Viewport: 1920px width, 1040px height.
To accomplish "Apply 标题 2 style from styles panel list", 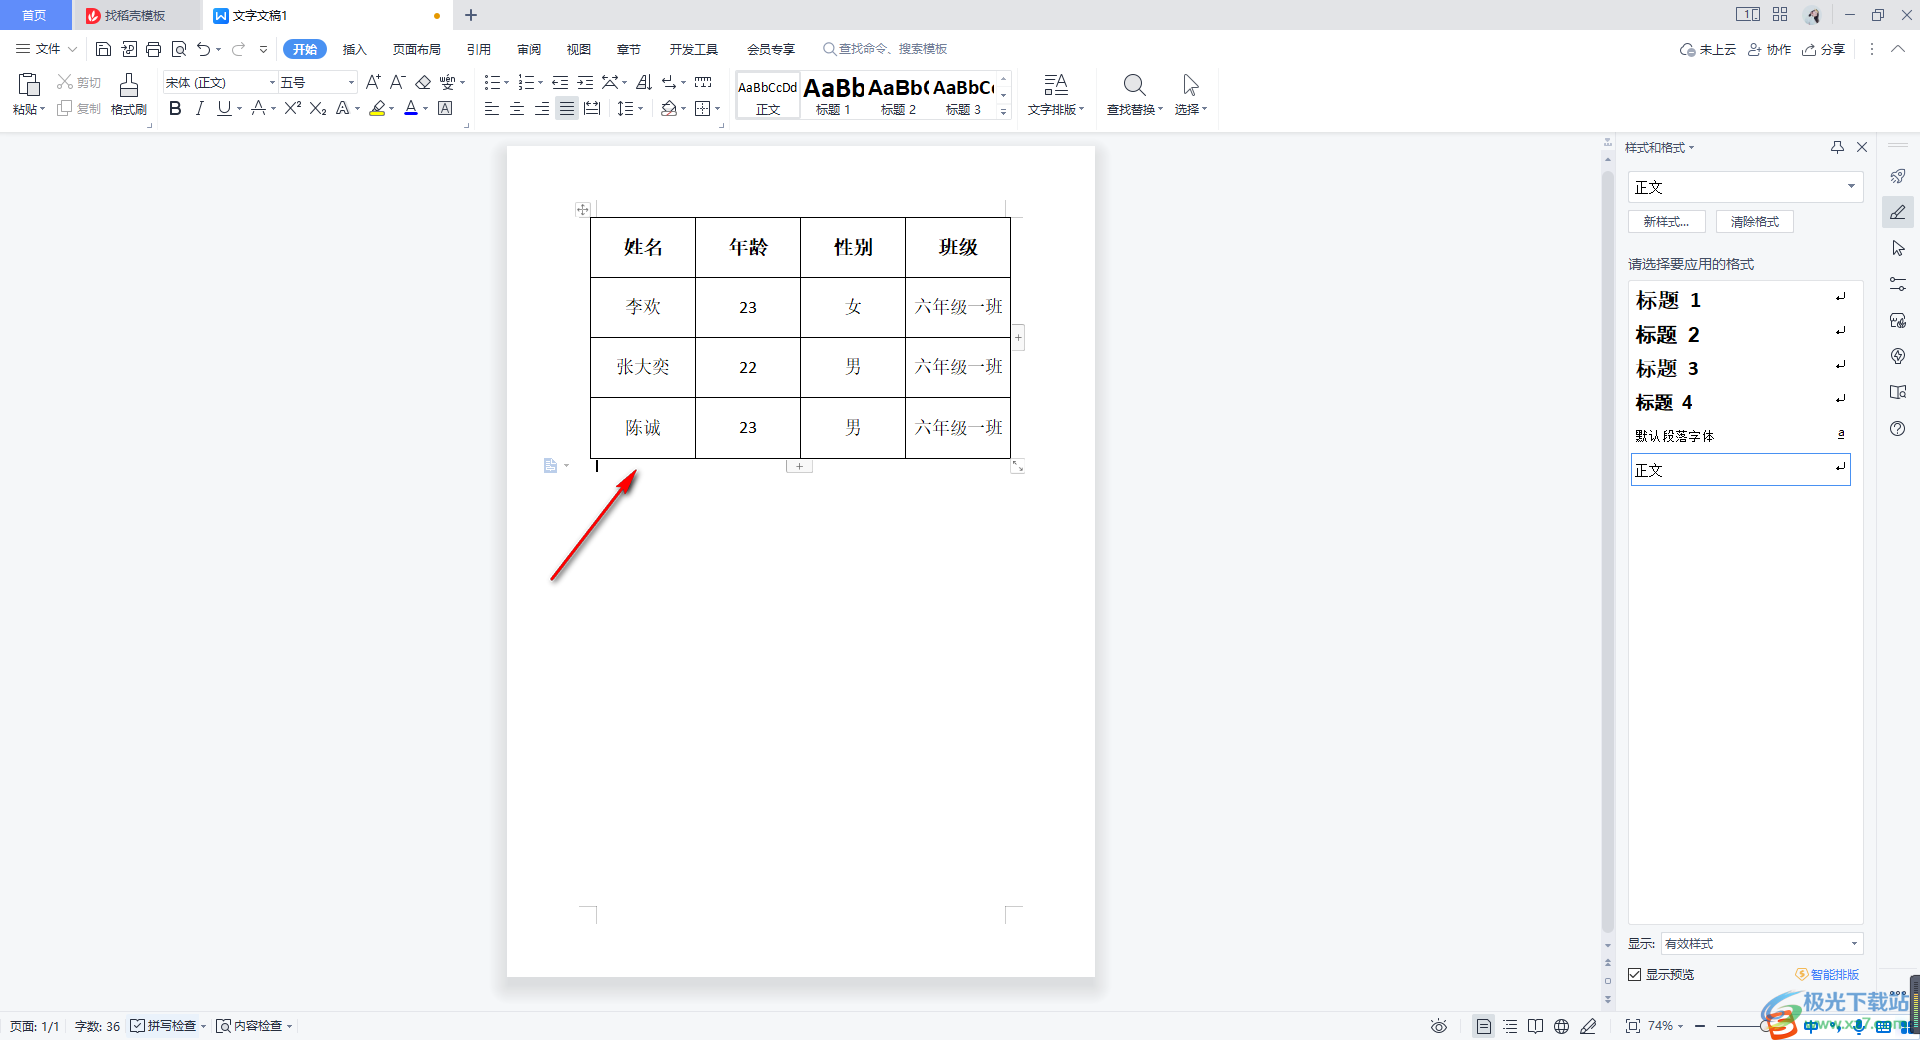I will pos(1740,334).
